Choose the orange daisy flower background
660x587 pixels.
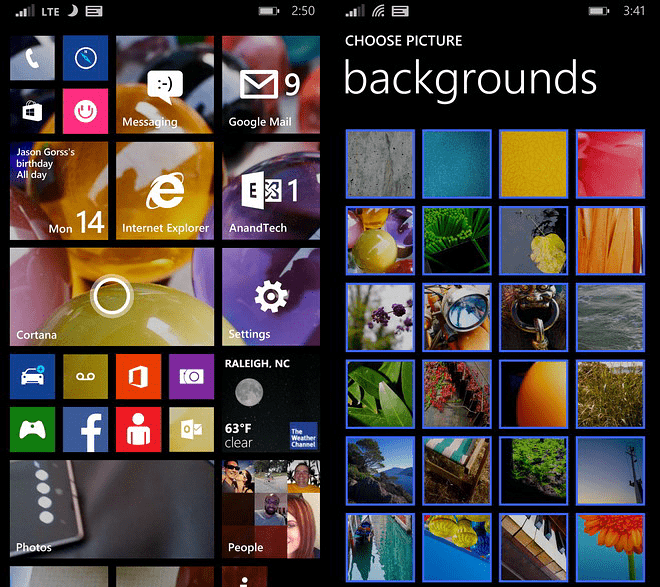(x=610, y=547)
